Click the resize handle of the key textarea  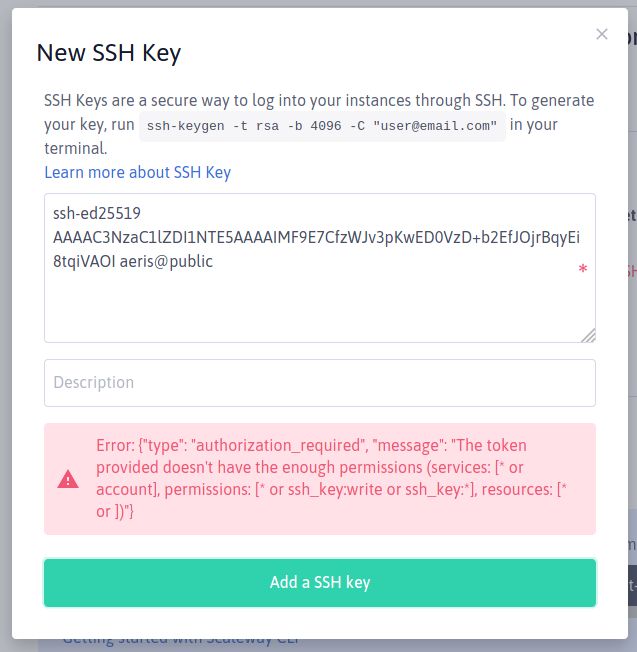point(588,334)
